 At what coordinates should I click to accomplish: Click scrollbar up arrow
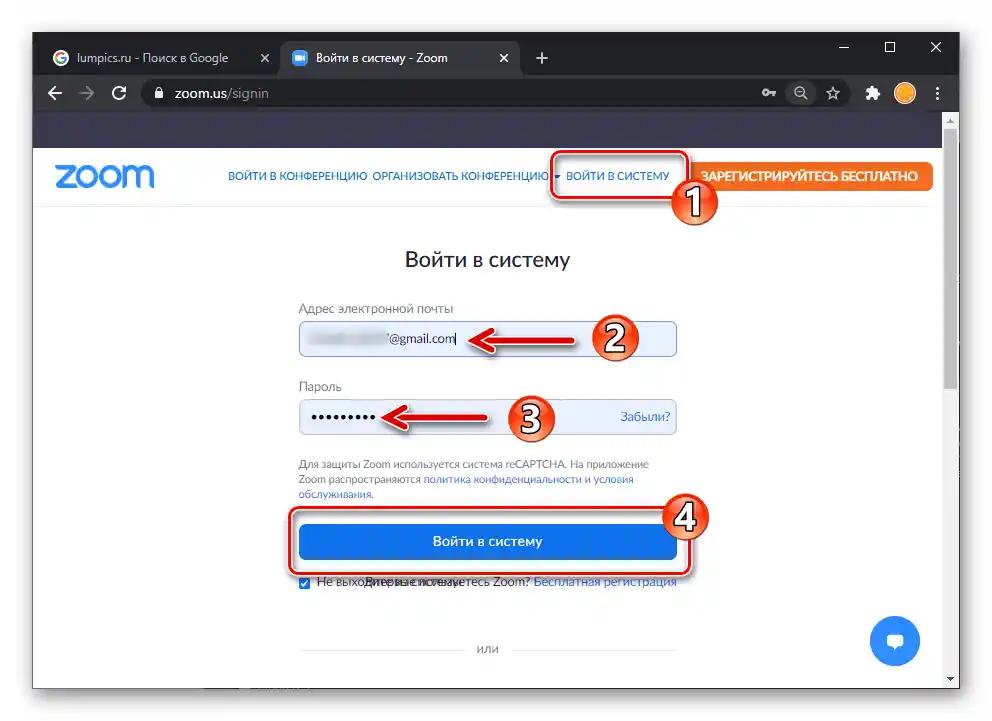click(950, 120)
